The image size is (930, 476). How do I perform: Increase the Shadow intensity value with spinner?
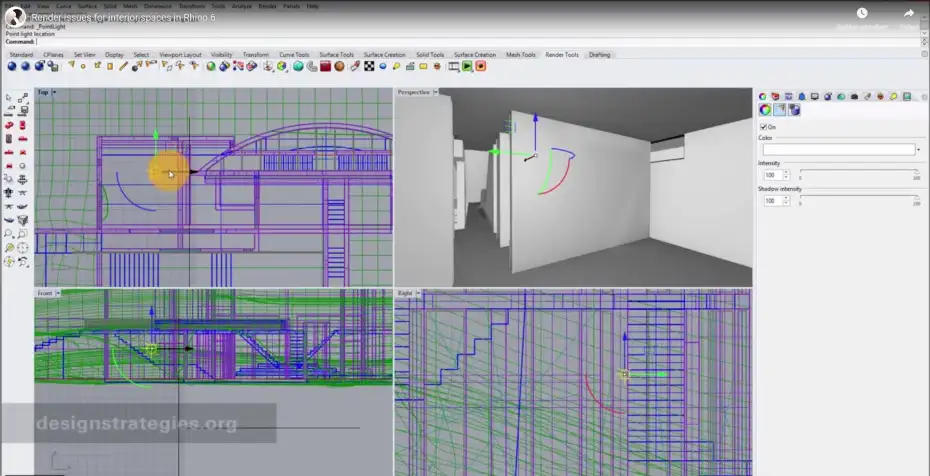pyautogui.click(x=786, y=199)
